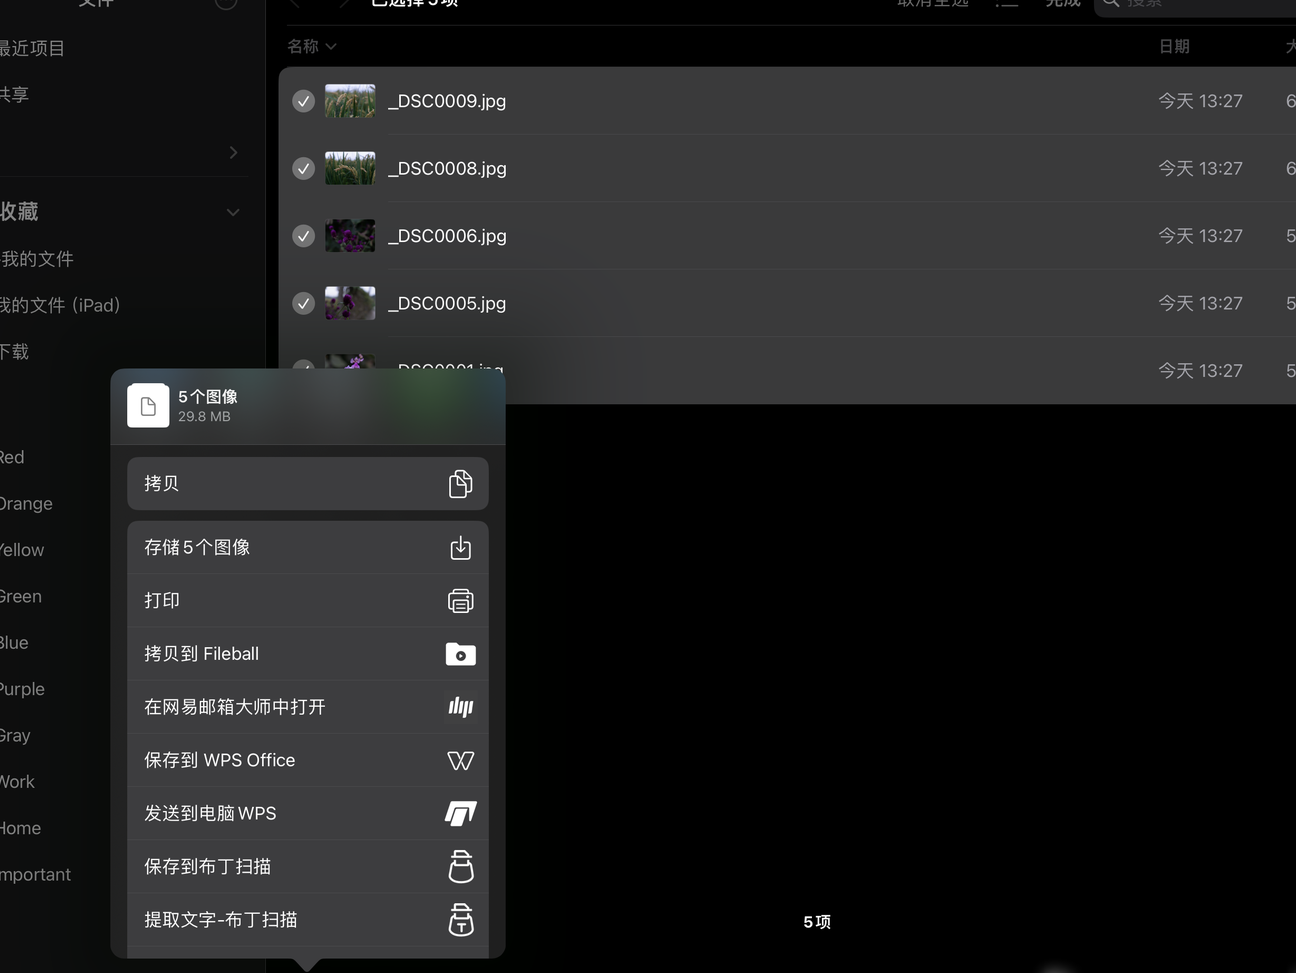The height and width of the screenshot is (973, 1296).
Task: Select the Home tag in sidebar
Action: click(x=20, y=828)
